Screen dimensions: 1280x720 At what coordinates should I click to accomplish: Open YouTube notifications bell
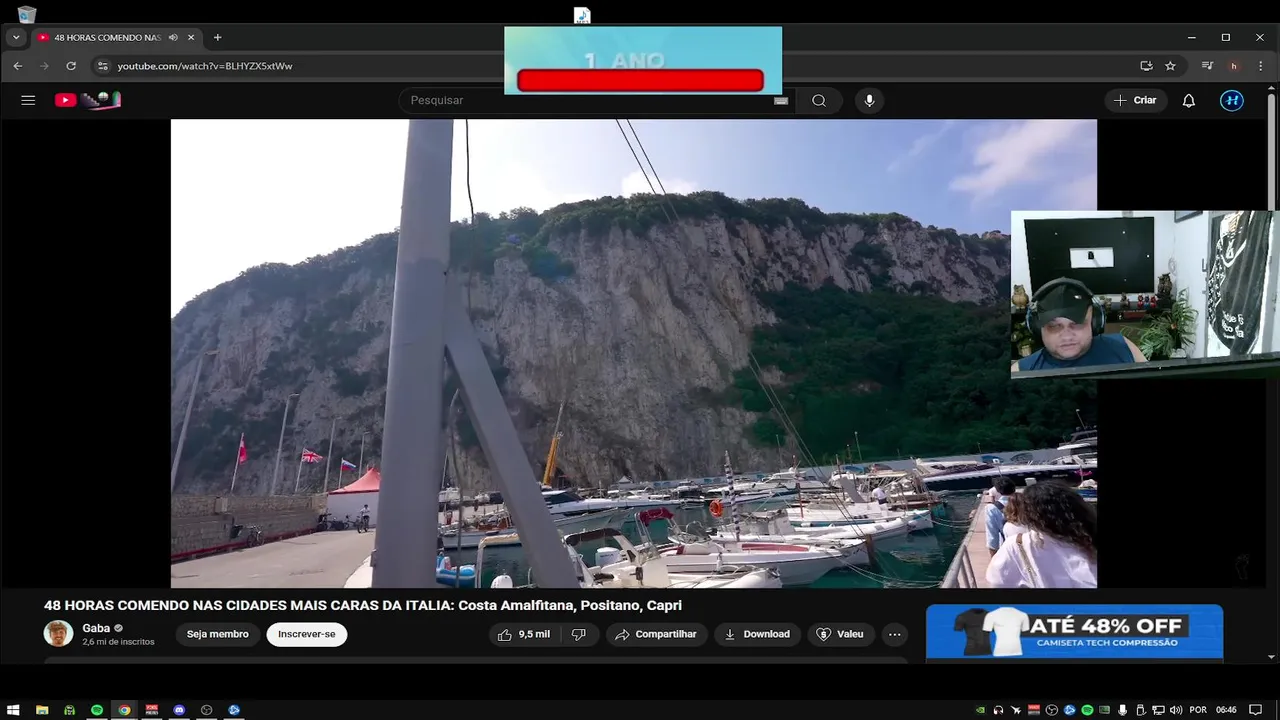click(x=1189, y=100)
